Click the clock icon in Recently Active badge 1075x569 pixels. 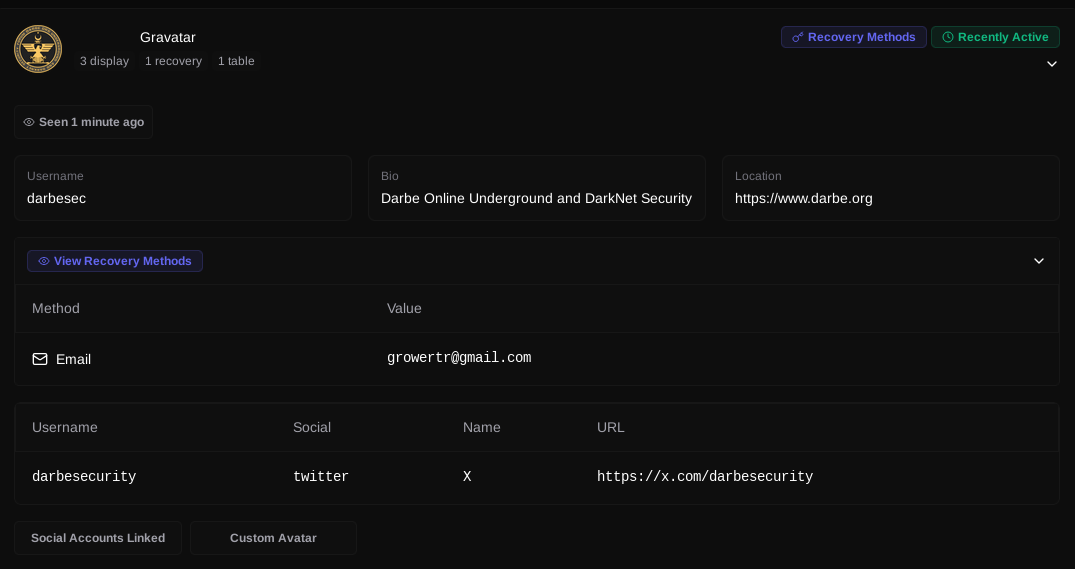click(947, 37)
